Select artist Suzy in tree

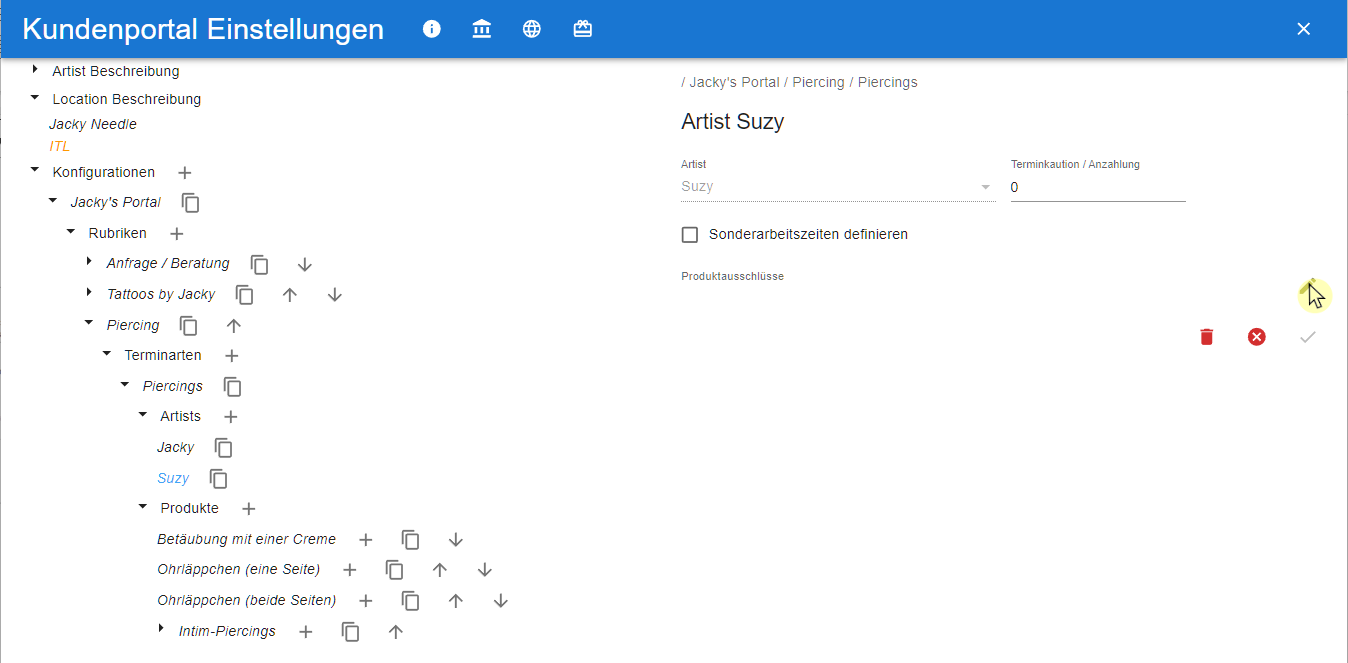click(x=173, y=479)
